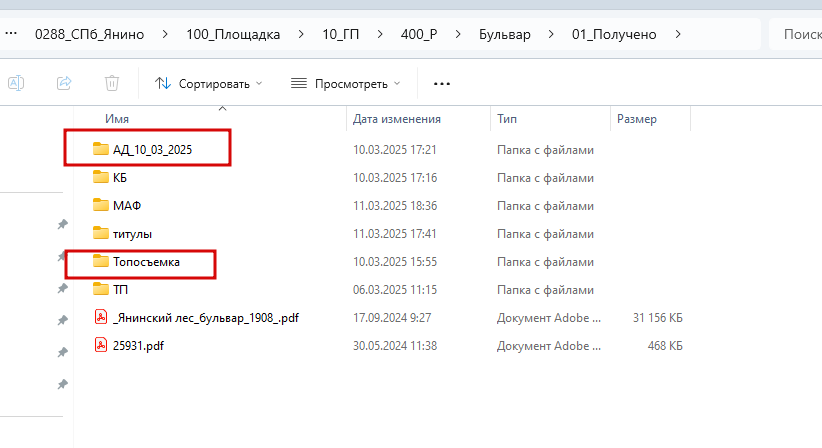Click the Delete trash icon
The height and width of the screenshot is (448, 822).
[112, 83]
